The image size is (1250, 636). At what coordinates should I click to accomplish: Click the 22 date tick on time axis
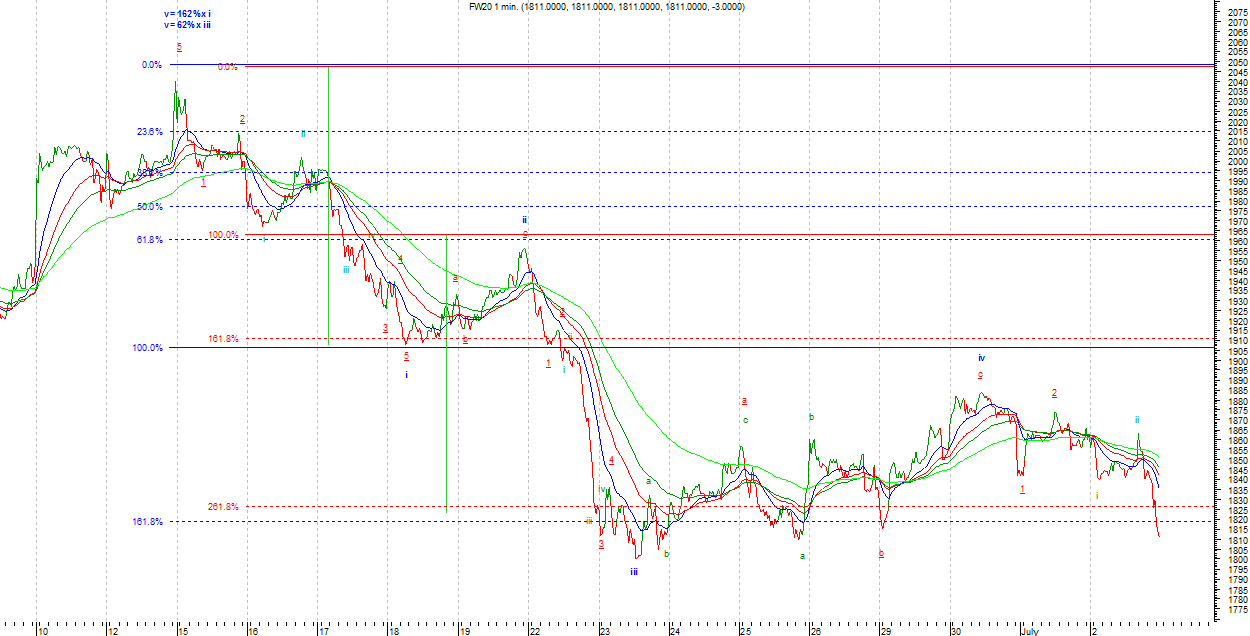(x=535, y=631)
